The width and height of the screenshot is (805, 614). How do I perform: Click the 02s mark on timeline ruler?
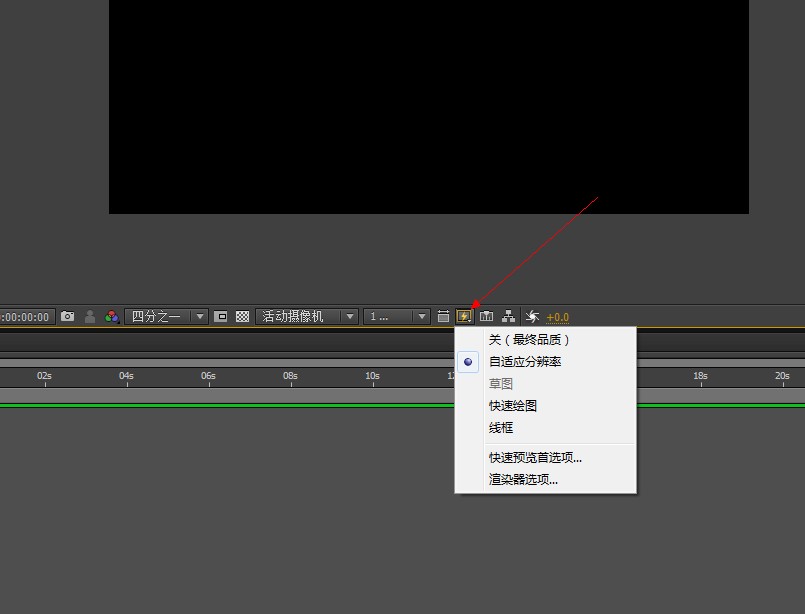point(45,376)
